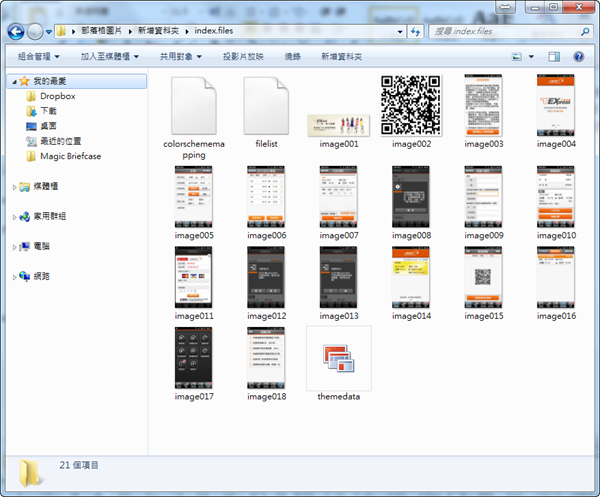Click the 新增資料夾 button
Image resolution: width=600 pixels, height=497 pixels.
(x=341, y=57)
